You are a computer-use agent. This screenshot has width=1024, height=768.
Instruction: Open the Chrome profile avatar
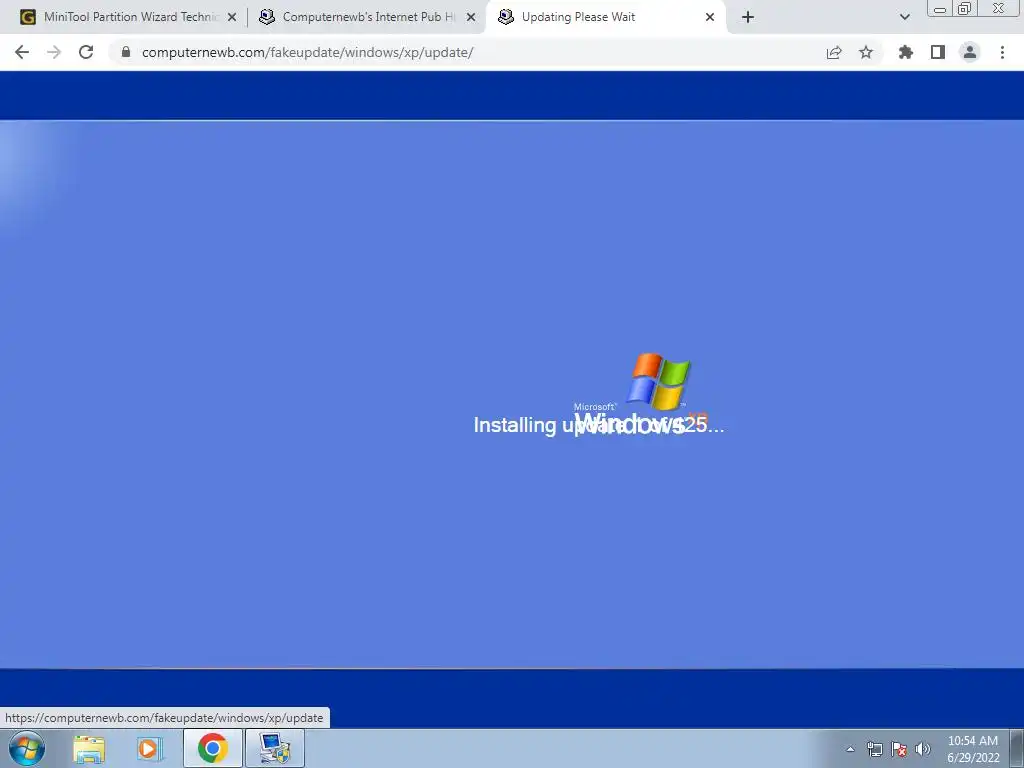click(970, 52)
